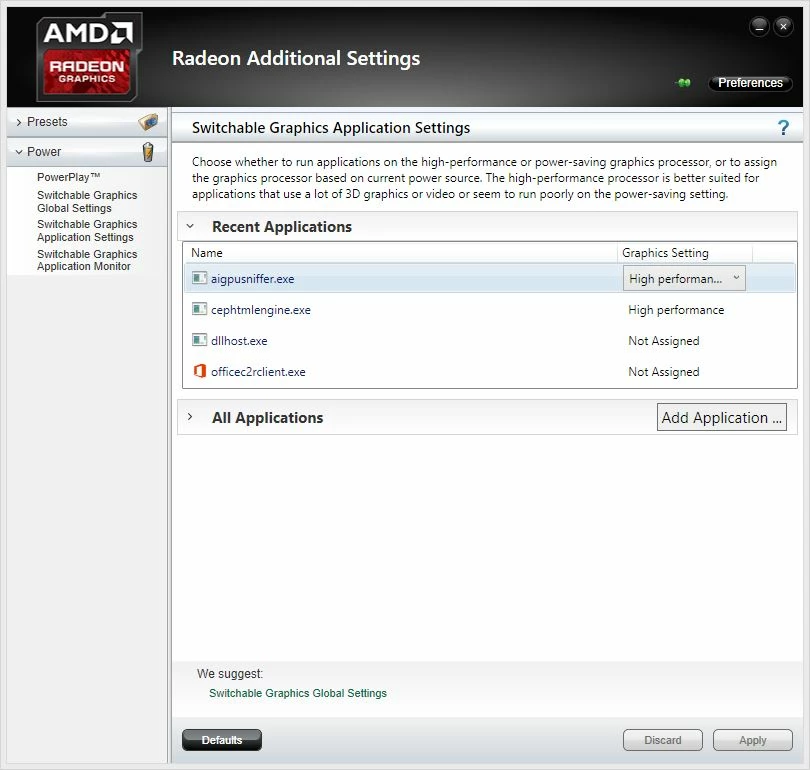Click the green pin icon near Preferences
The height and width of the screenshot is (770, 810).
tap(684, 83)
